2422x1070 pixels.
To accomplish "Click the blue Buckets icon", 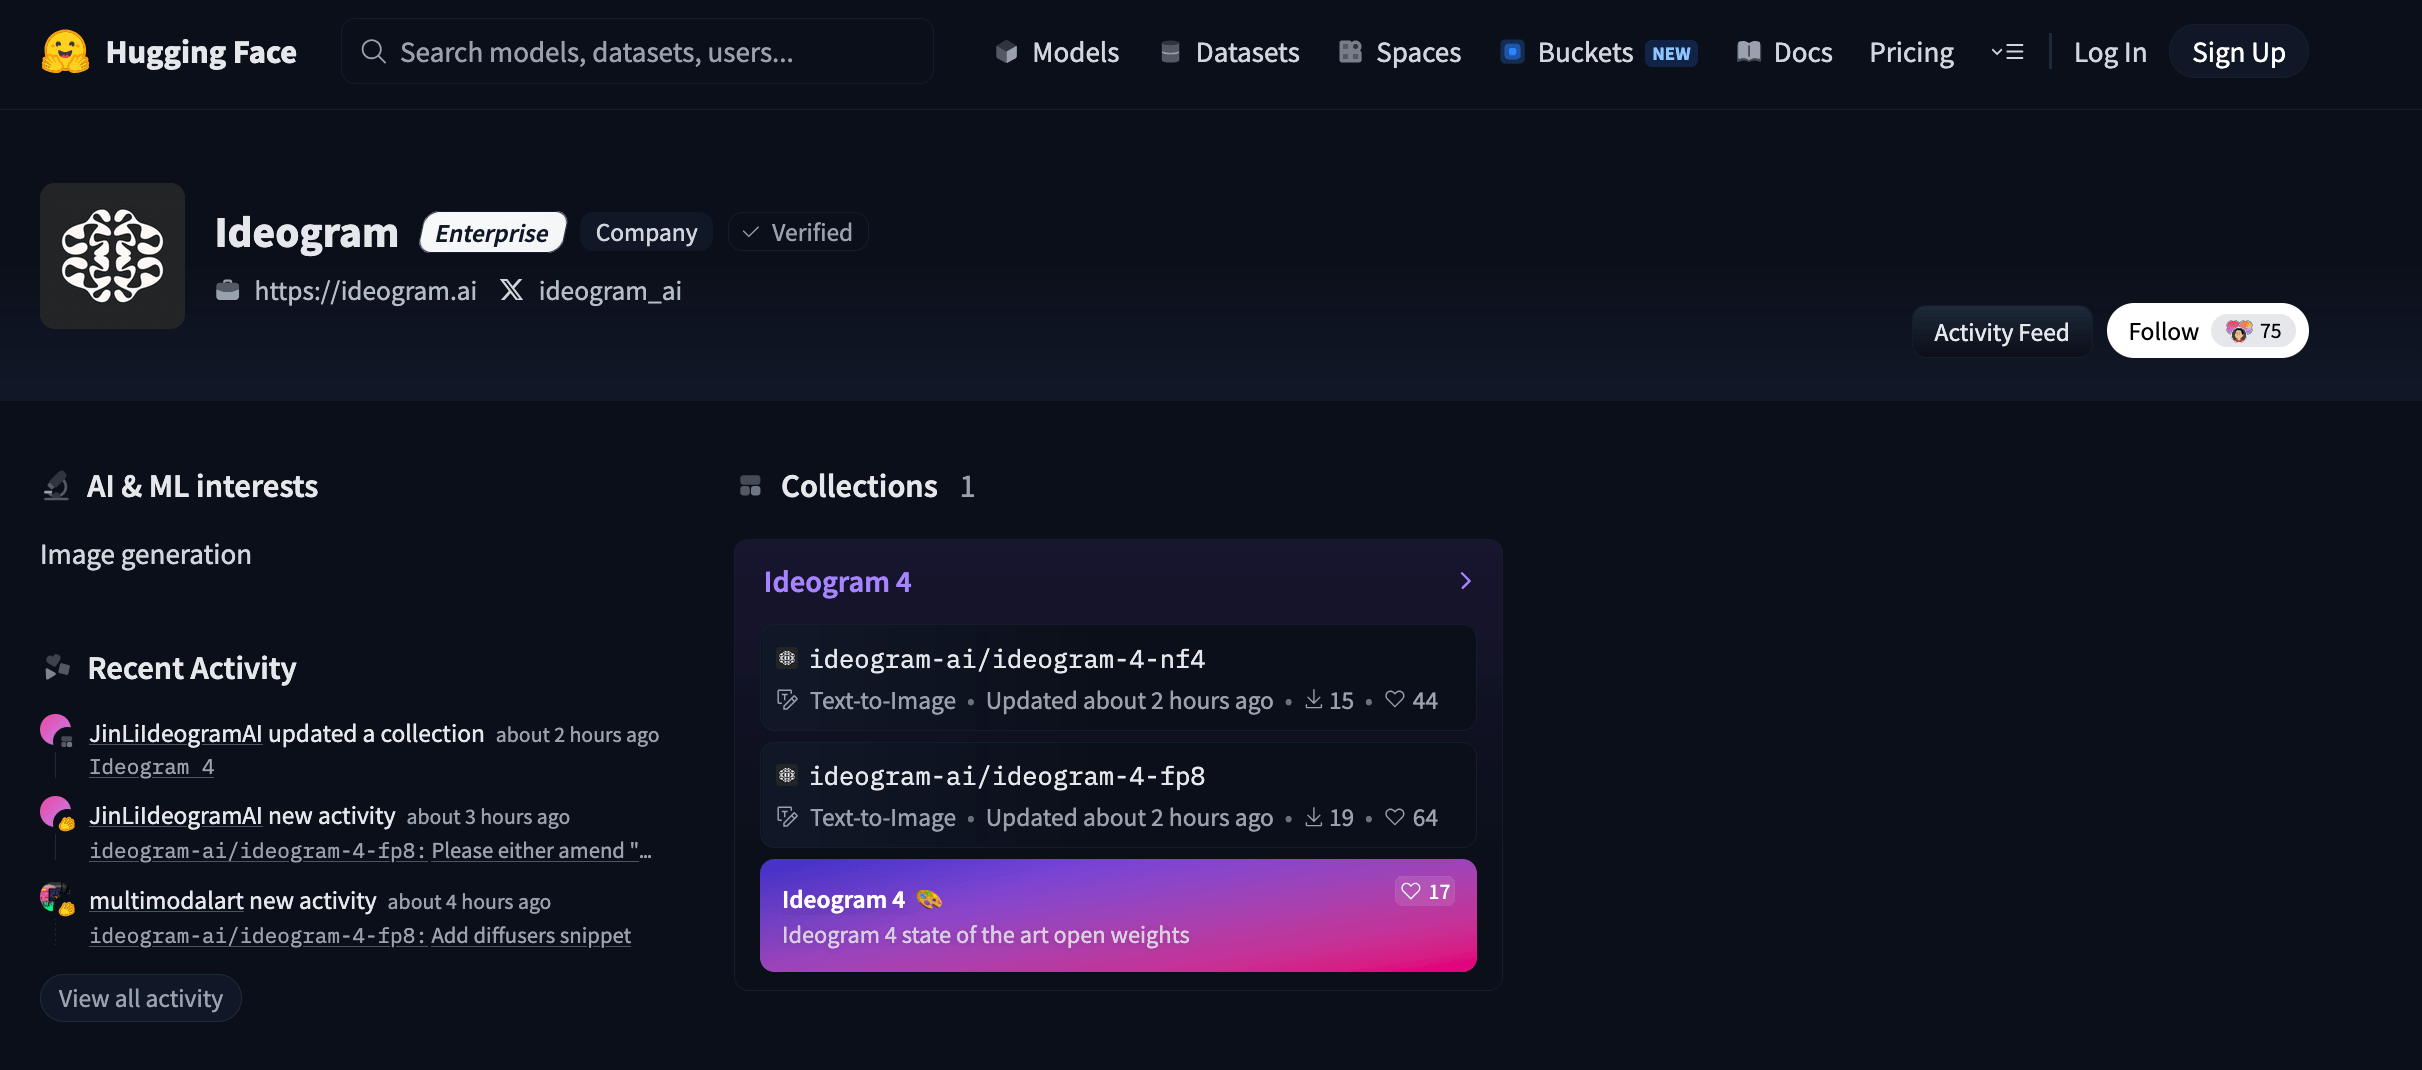I will 1512,51.
